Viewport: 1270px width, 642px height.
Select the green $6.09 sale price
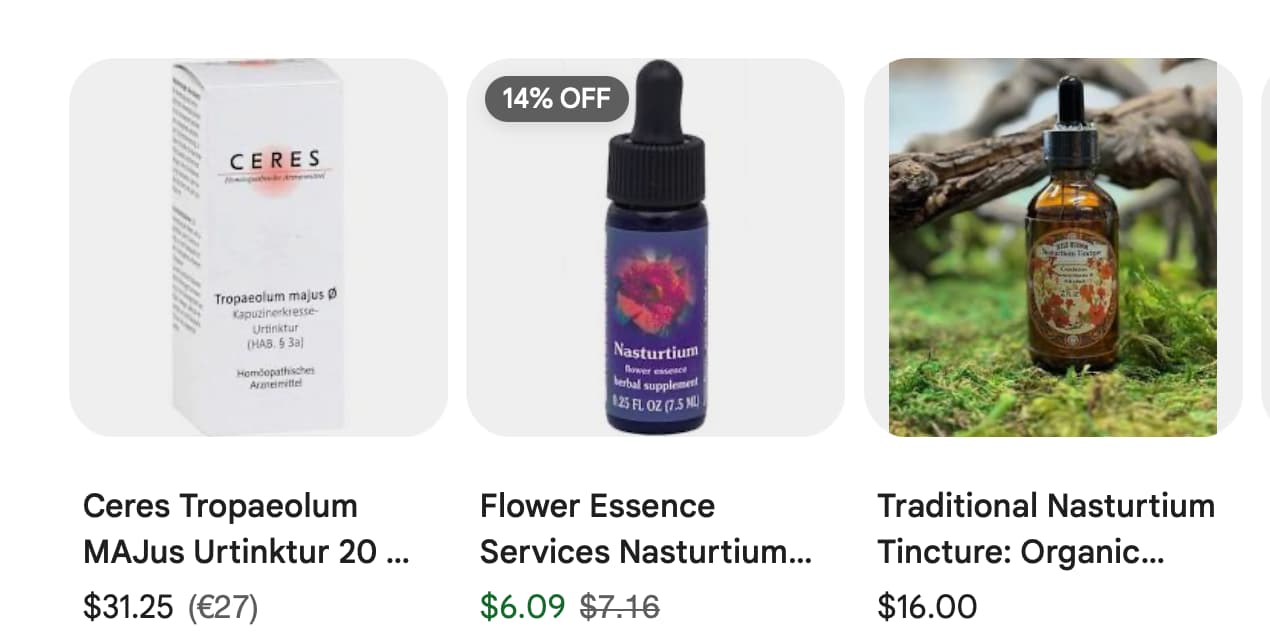coord(522,607)
